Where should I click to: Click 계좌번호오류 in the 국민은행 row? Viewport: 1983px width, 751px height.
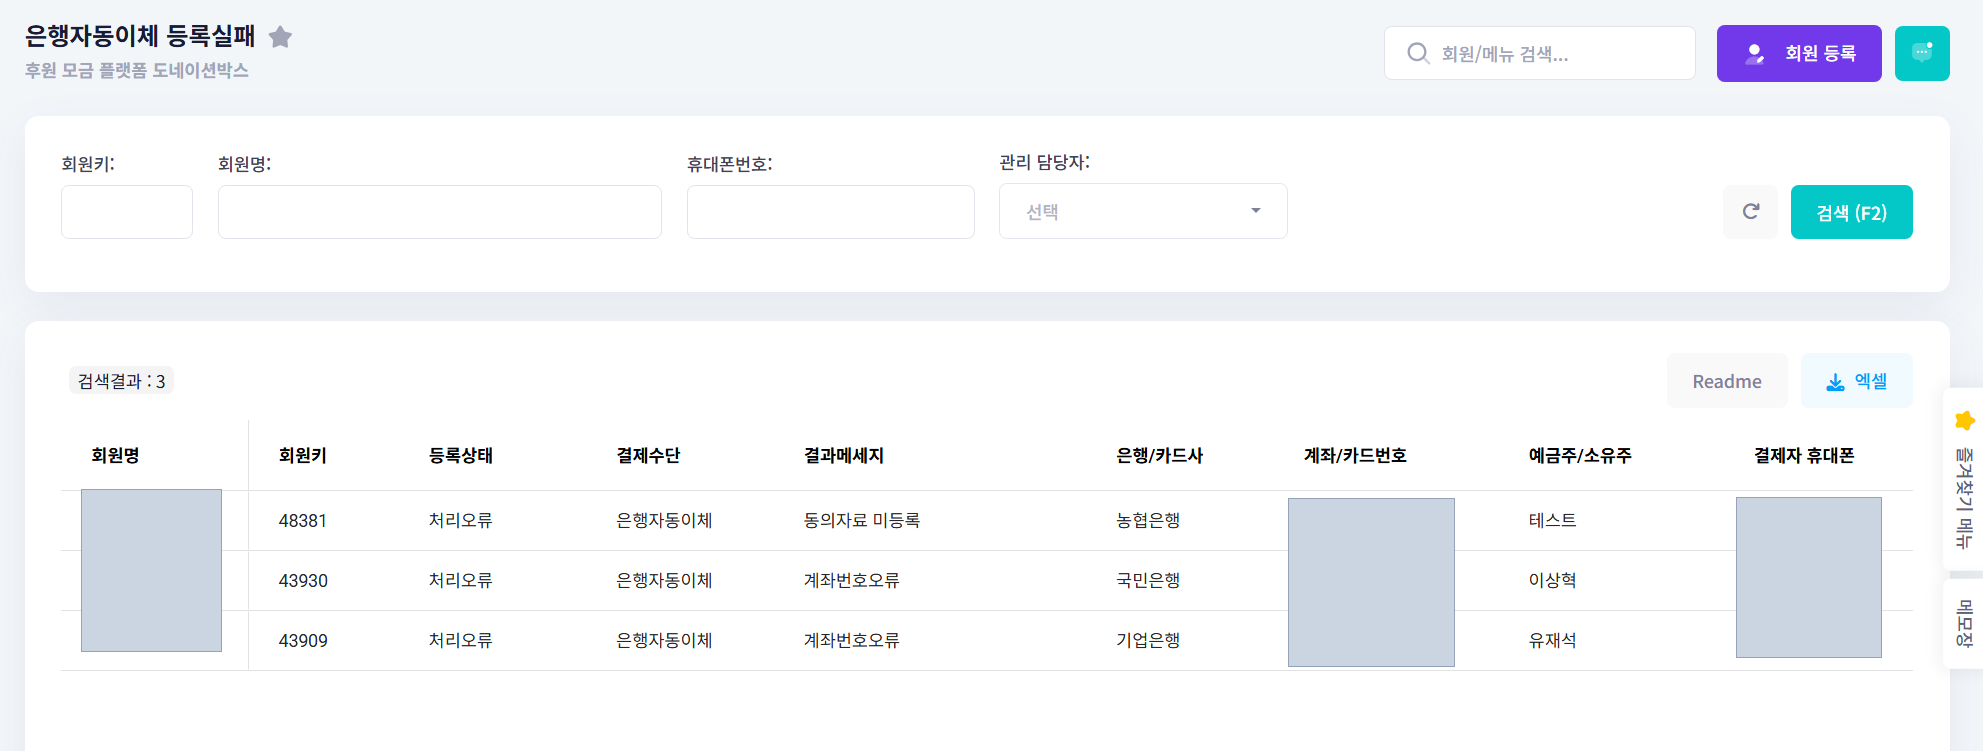852,581
